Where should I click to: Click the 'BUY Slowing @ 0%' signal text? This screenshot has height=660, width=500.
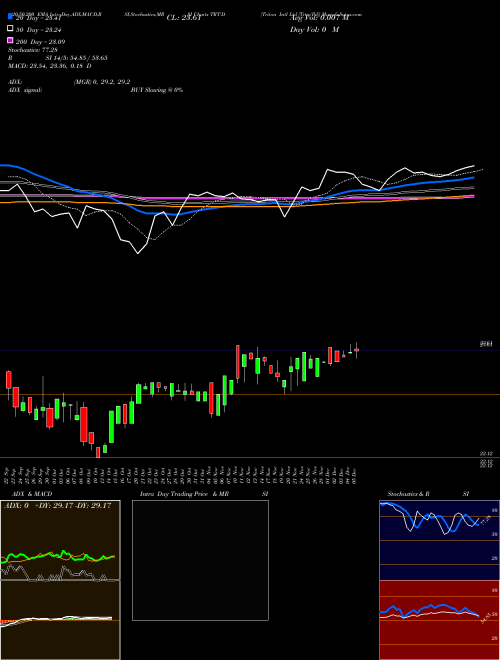click(157, 90)
